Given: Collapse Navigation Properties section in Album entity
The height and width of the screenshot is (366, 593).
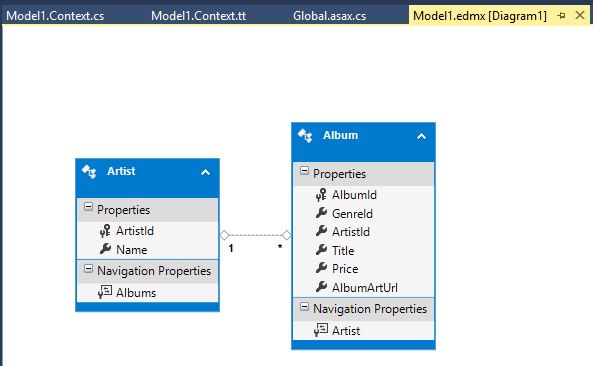Looking at the screenshot, I should pyautogui.click(x=304, y=307).
